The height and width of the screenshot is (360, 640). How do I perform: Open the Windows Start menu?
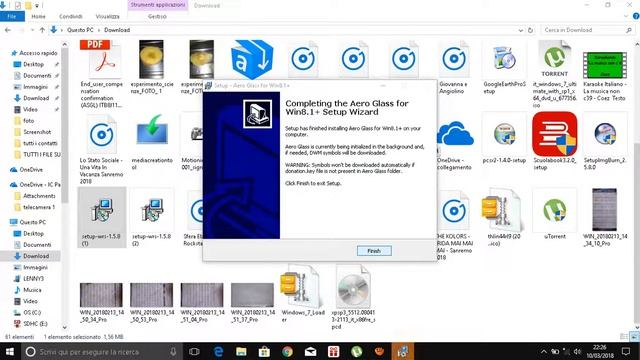tap(10, 351)
